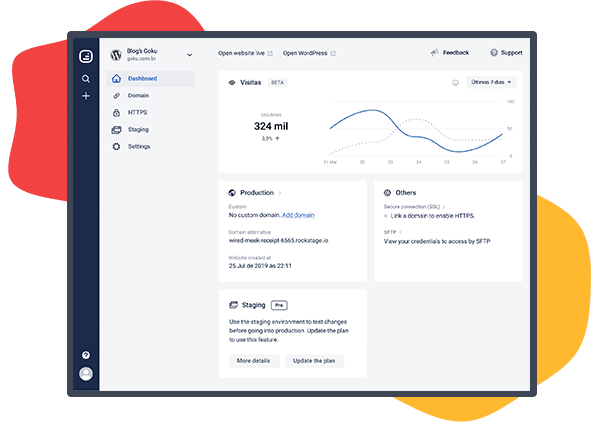Viewport: 606px width, 429px height.
Task: Click the user avatar at bottom left
Action: (86, 374)
